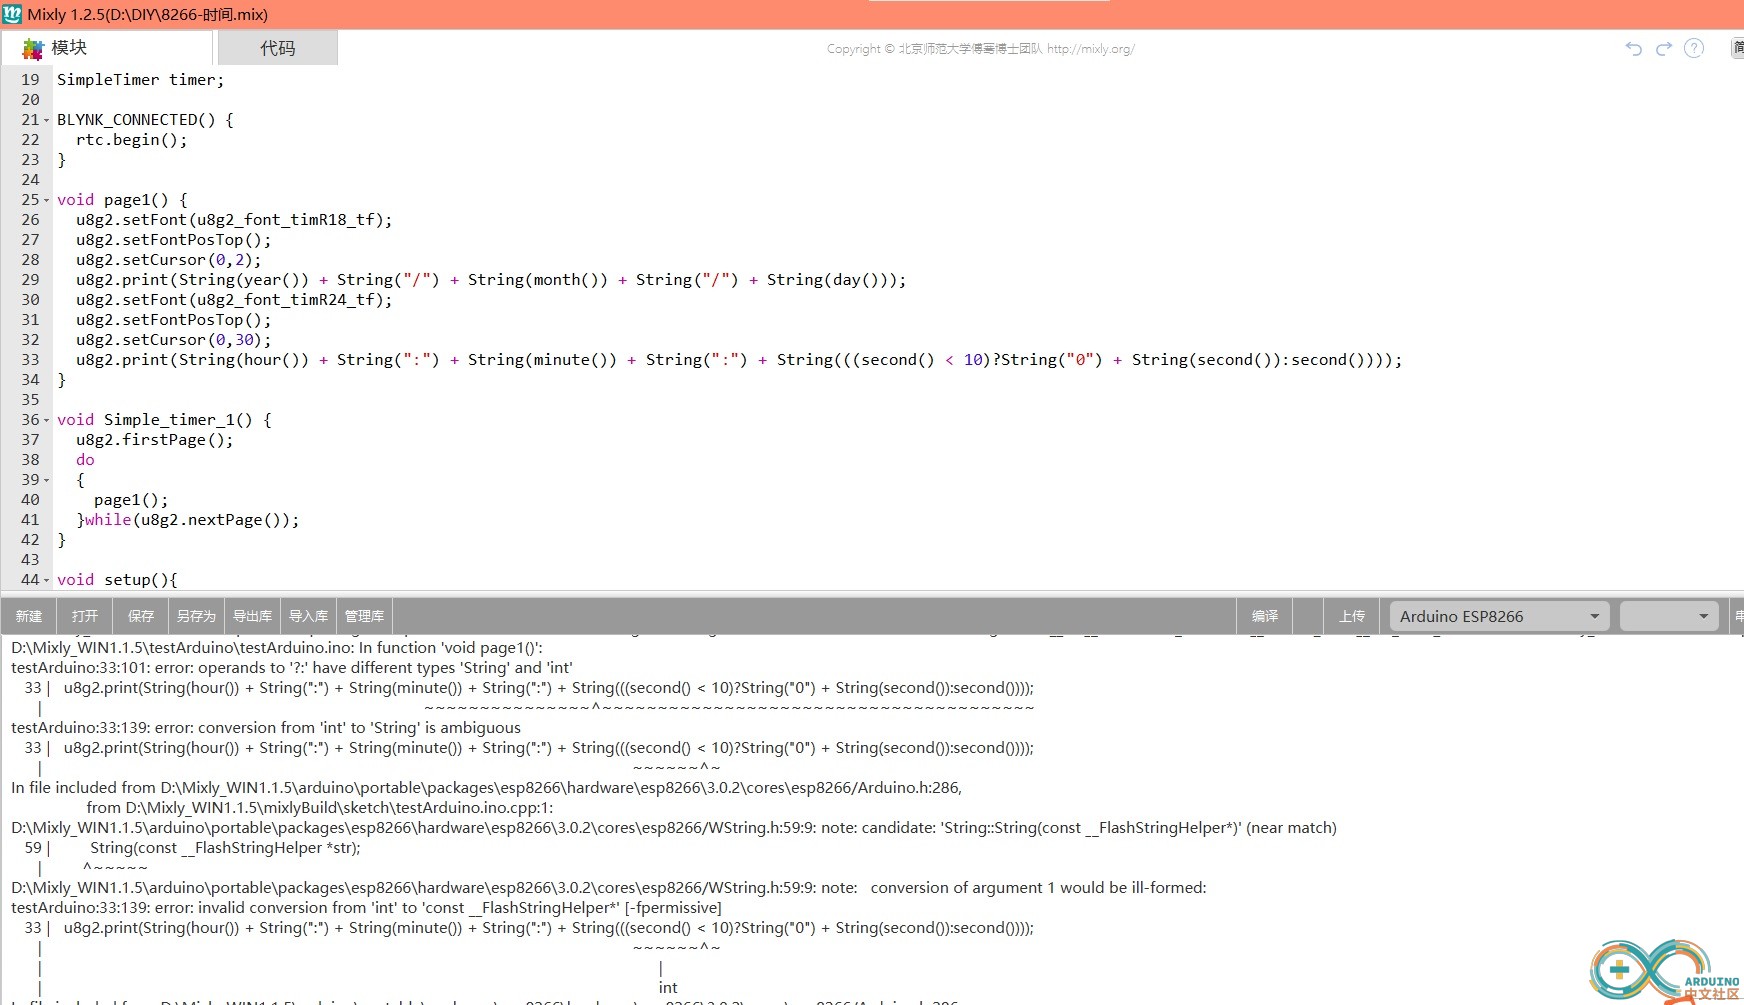Click code line 'SimpleTimer timer;'

click(141, 80)
